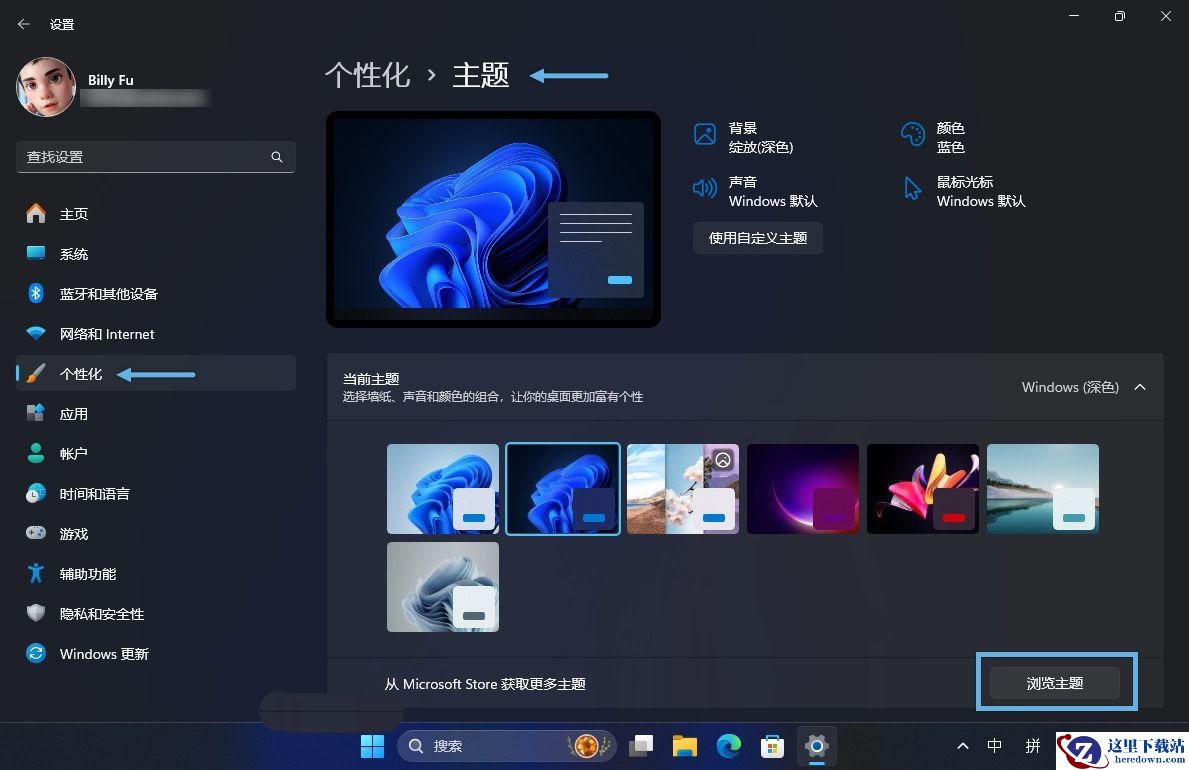Screen dimensions: 1189x770
Task: Apply the lake landscape theme thumbnail
Action: [x=1043, y=489]
